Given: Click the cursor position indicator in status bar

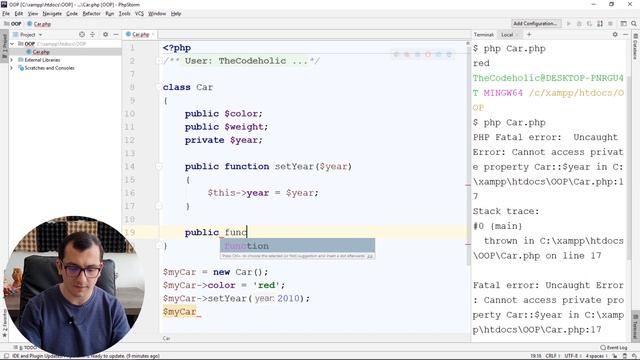Looking at the screenshot, I should [536, 356].
